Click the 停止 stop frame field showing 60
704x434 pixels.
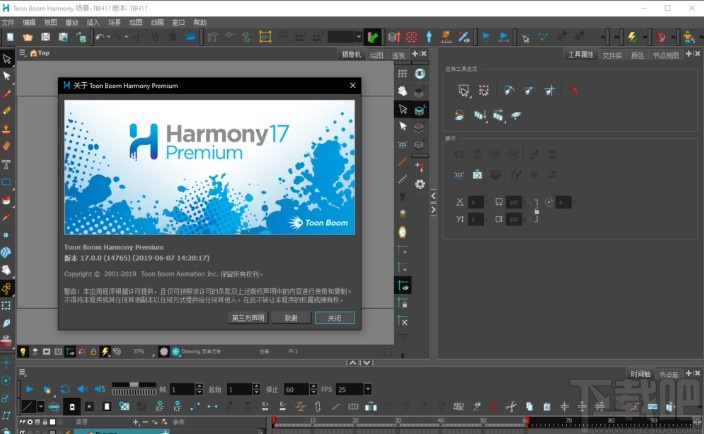(297, 390)
